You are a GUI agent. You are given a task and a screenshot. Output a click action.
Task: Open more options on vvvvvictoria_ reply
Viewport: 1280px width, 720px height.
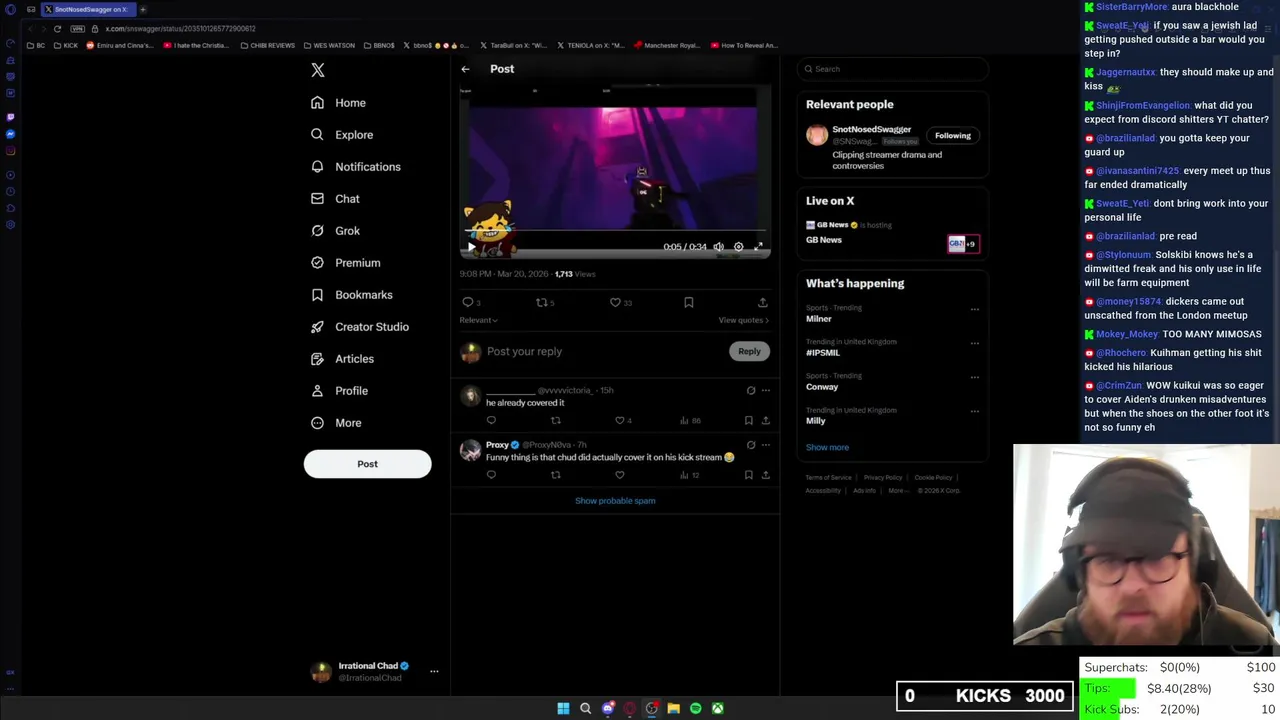pos(766,390)
